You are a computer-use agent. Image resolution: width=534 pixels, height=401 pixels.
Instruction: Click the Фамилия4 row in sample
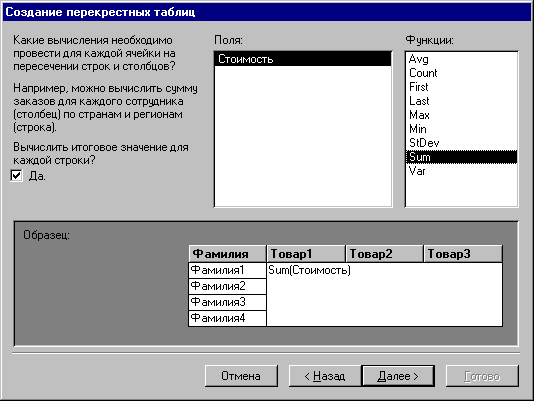227,318
